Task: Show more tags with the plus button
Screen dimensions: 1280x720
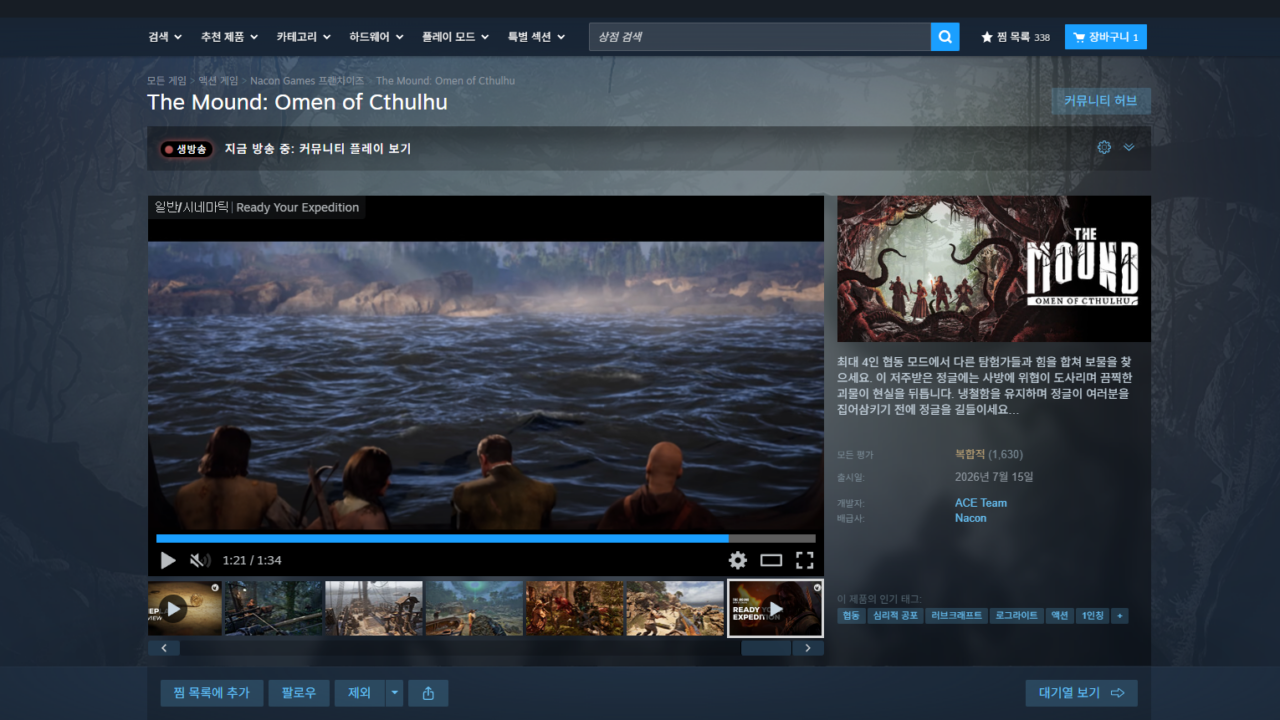Action: click(1119, 616)
